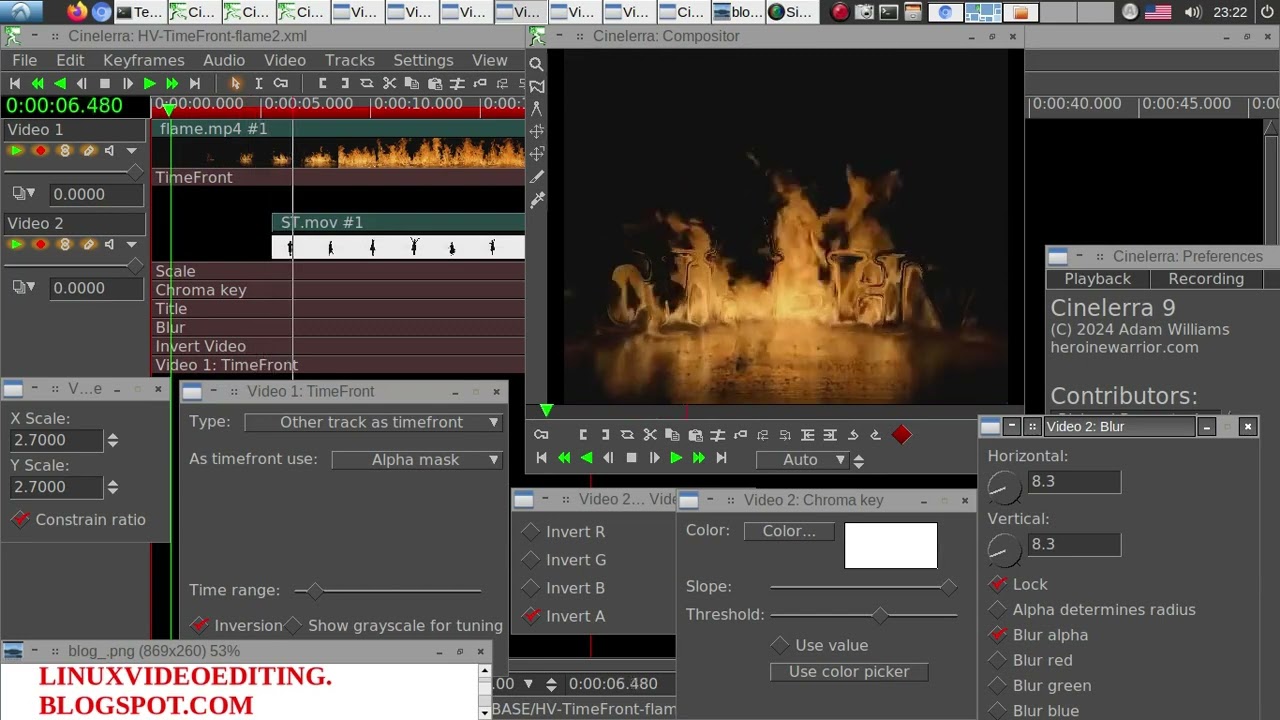Select the mask editing tool in Compositor
This screenshot has height=720, width=1280.
tap(537, 87)
